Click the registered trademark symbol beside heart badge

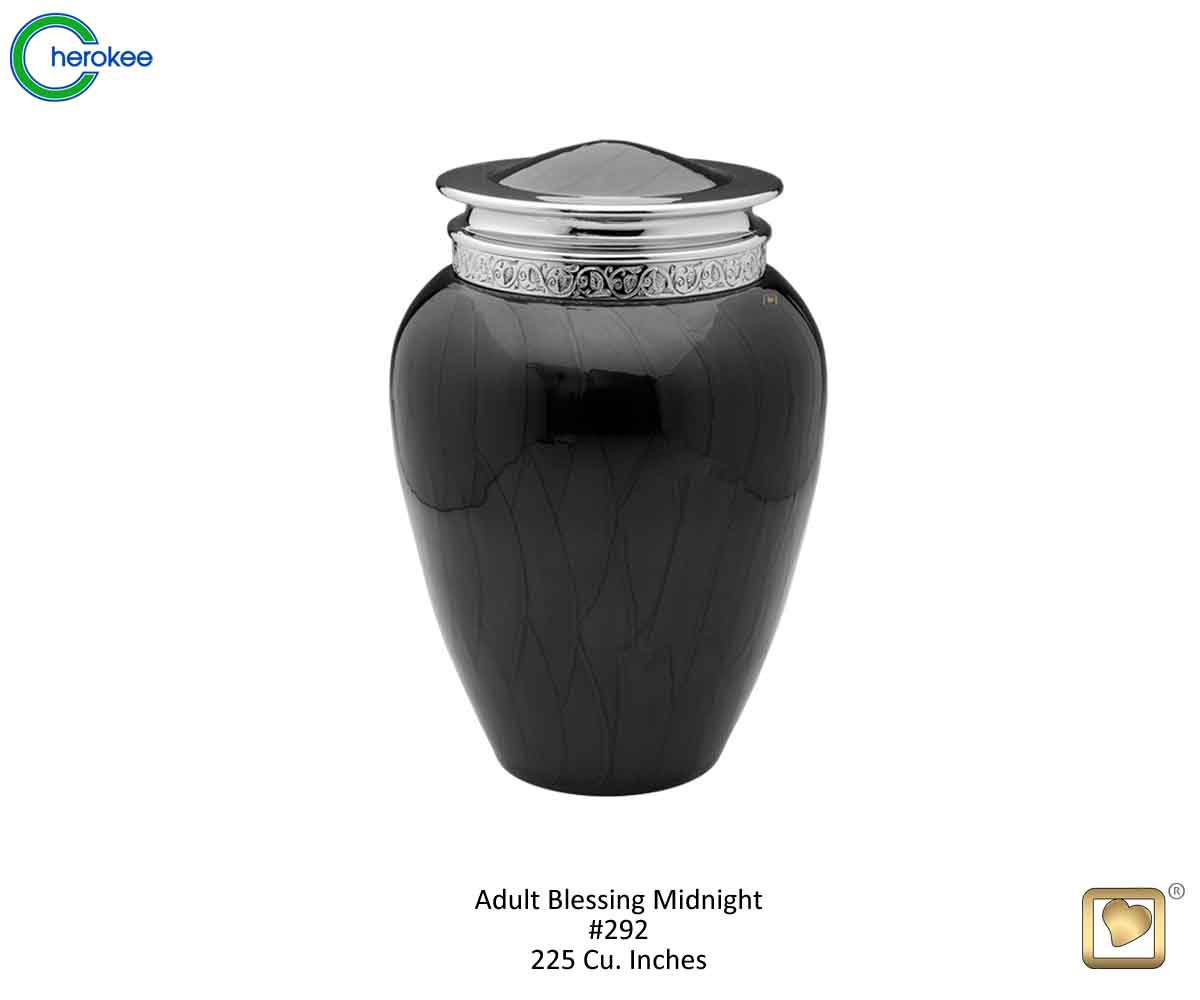1176,891
